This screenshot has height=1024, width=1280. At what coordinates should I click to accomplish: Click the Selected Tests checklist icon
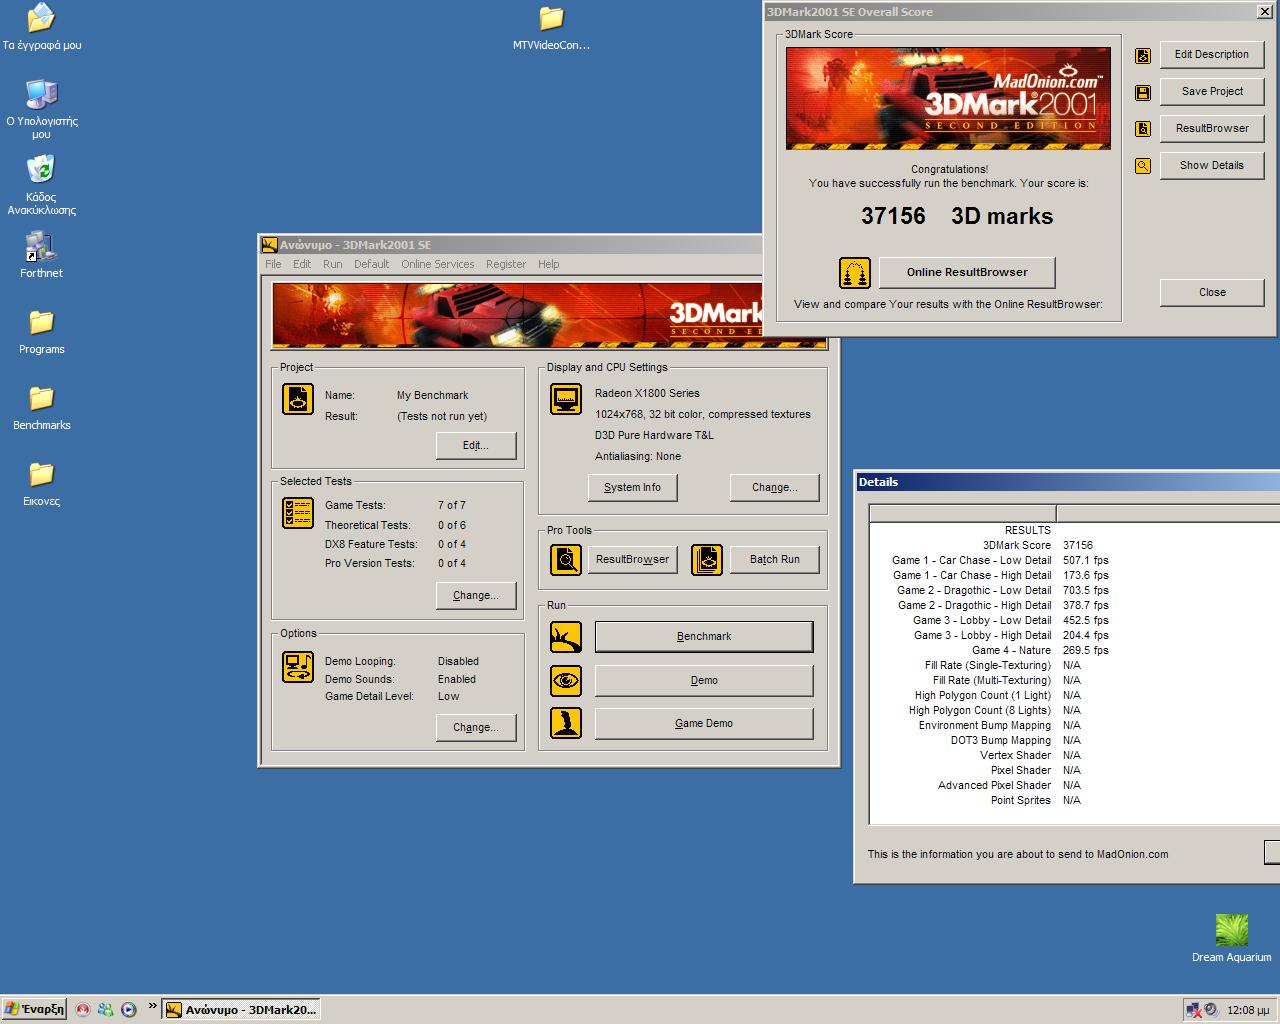coord(298,513)
